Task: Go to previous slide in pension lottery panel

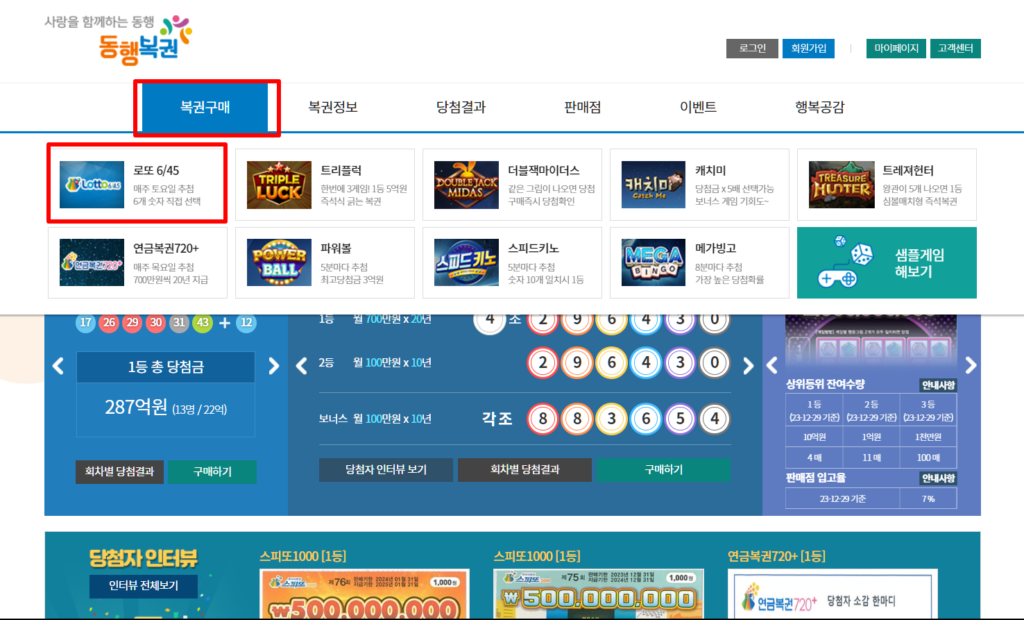Action: (301, 366)
